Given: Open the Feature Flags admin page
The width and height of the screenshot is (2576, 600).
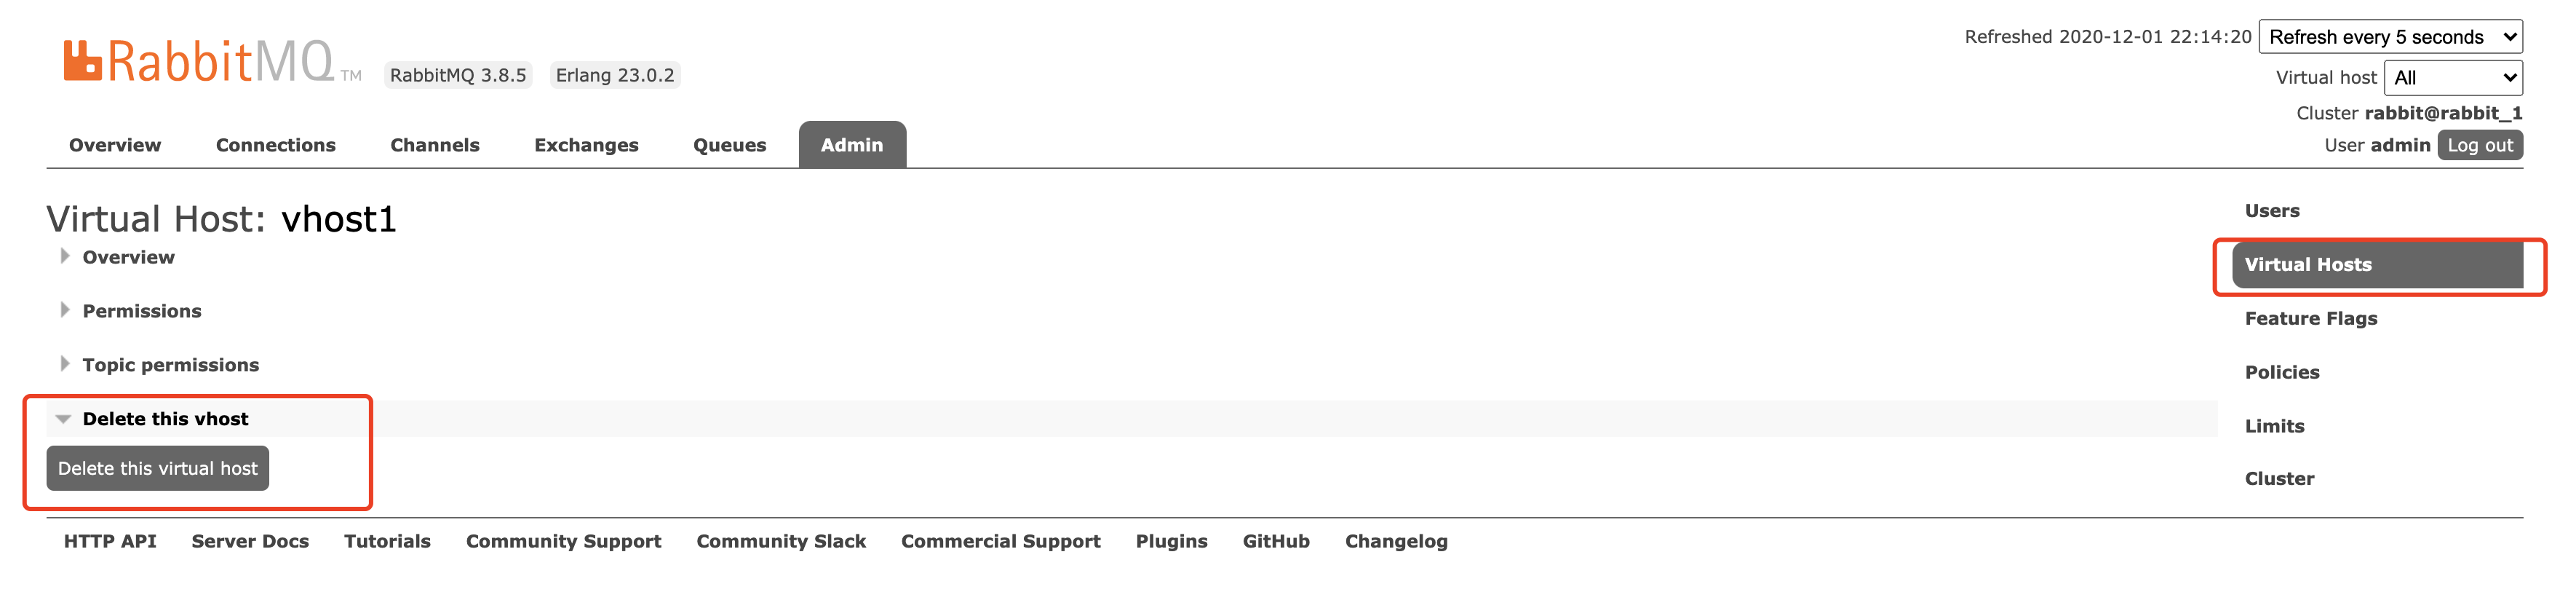Looking at the screenshot, I should 2311,318.
